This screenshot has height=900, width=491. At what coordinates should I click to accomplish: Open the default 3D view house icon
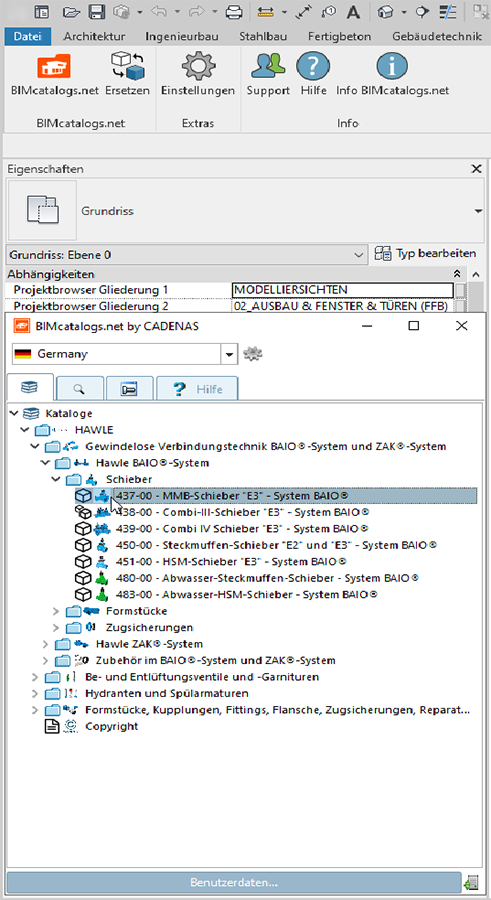pyautogui.click(x=385, y=11)
